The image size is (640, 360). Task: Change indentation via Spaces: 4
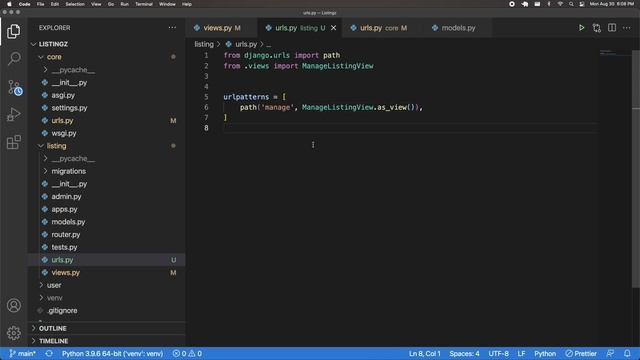tap(464, 353)
